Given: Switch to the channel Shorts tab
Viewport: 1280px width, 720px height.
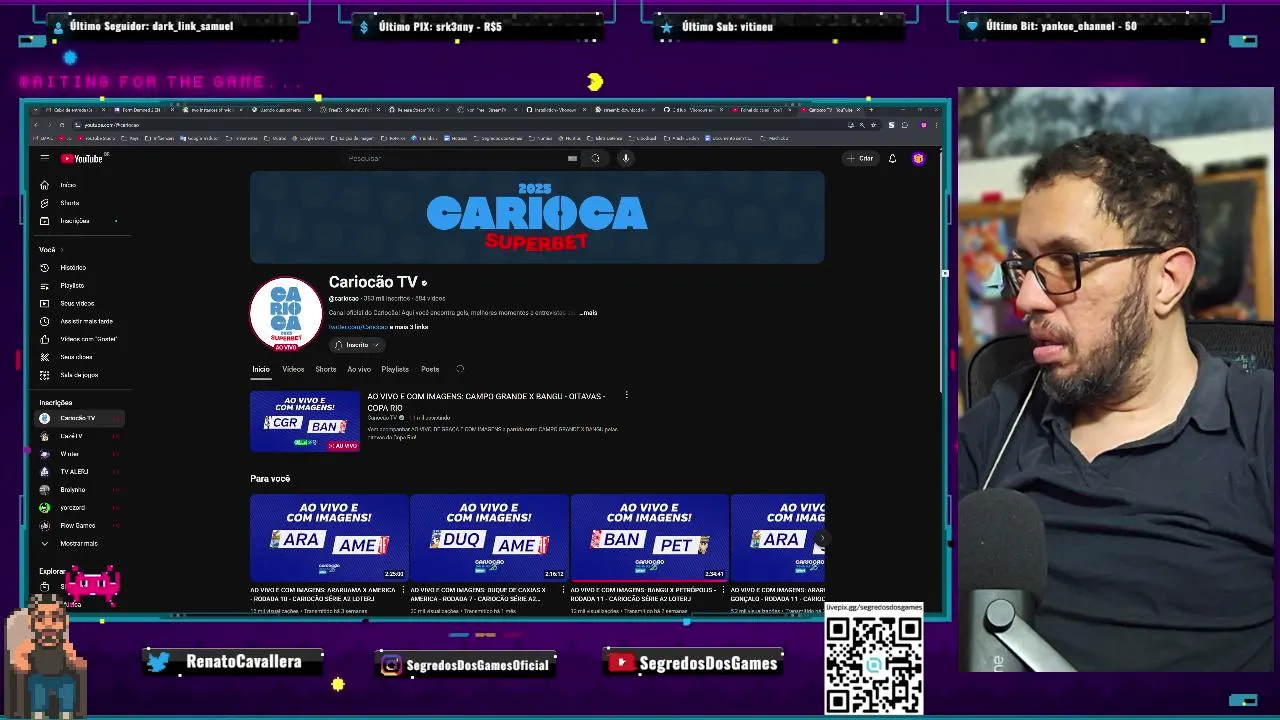Looking at the screenshot, I should pyautogui.click(x=326, y=369).
